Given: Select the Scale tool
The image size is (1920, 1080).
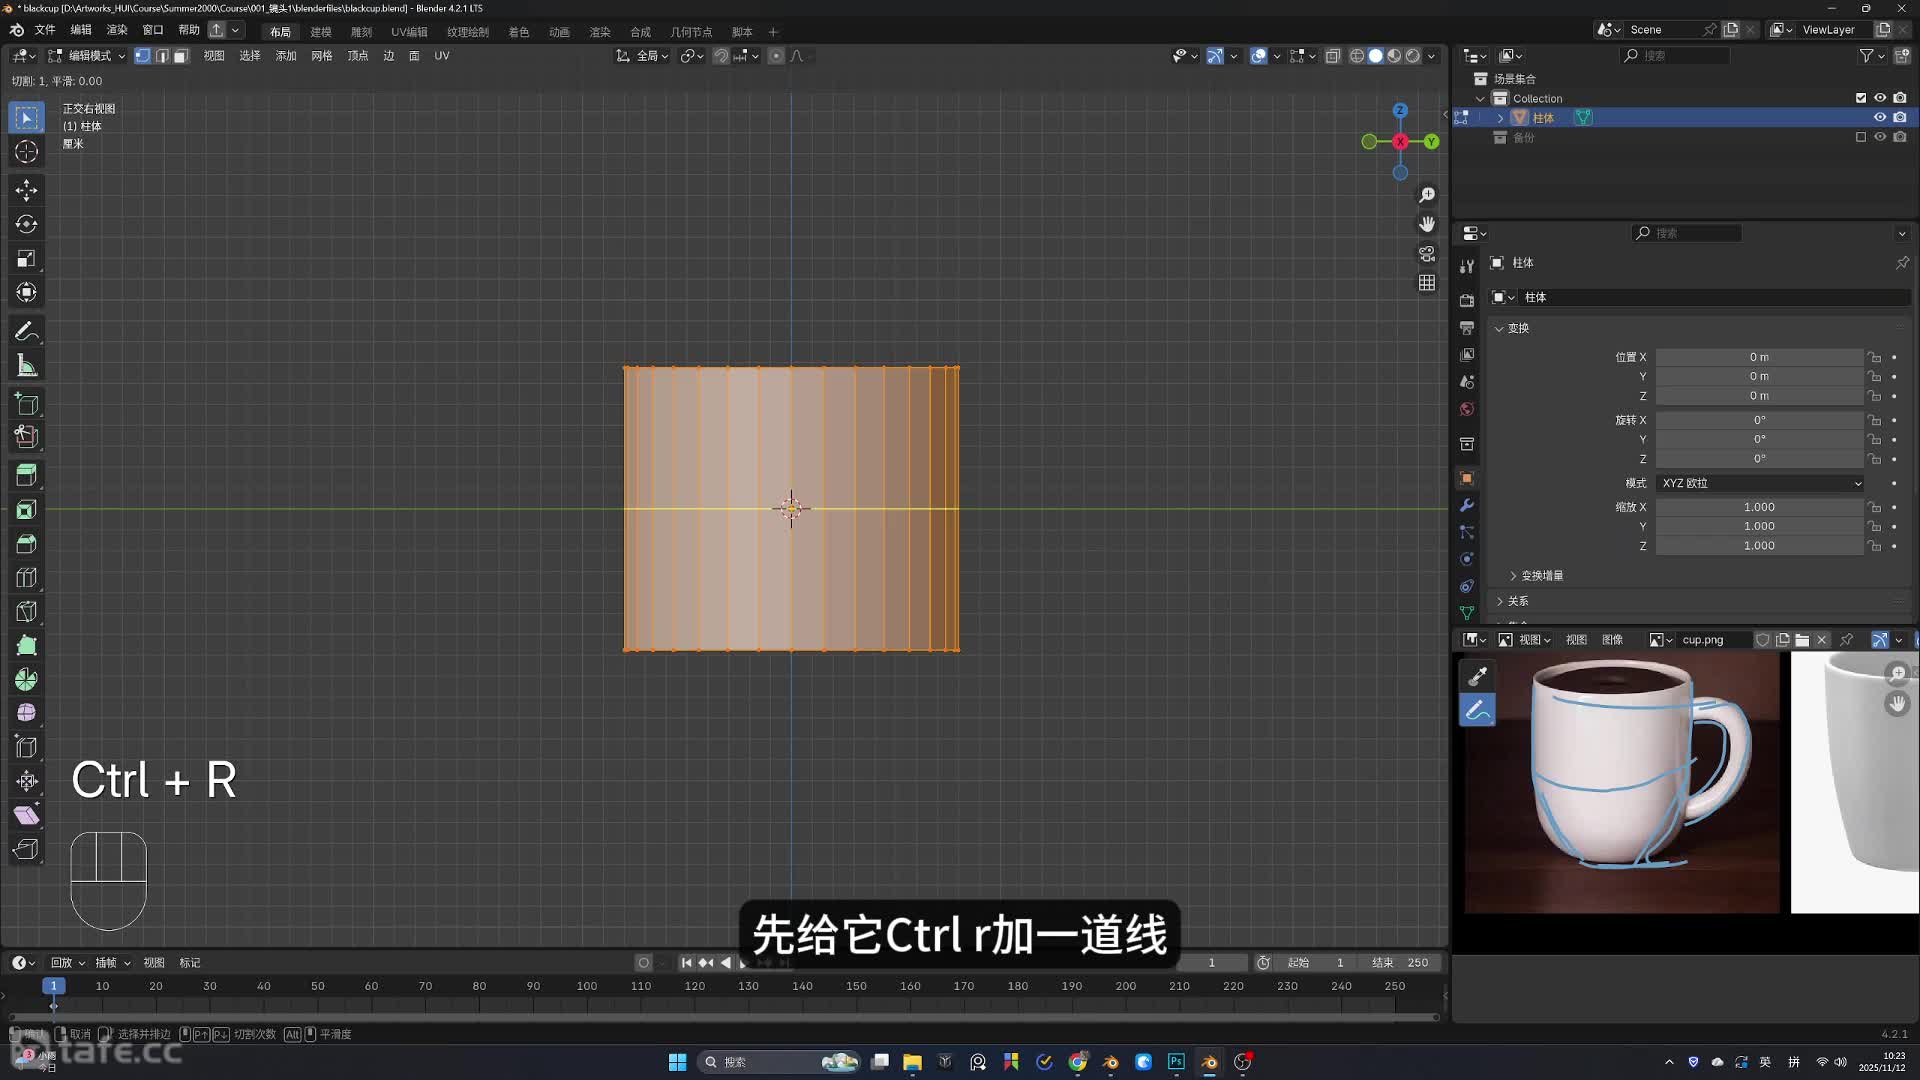Looking at the screenshot, I should pos(27,259).
